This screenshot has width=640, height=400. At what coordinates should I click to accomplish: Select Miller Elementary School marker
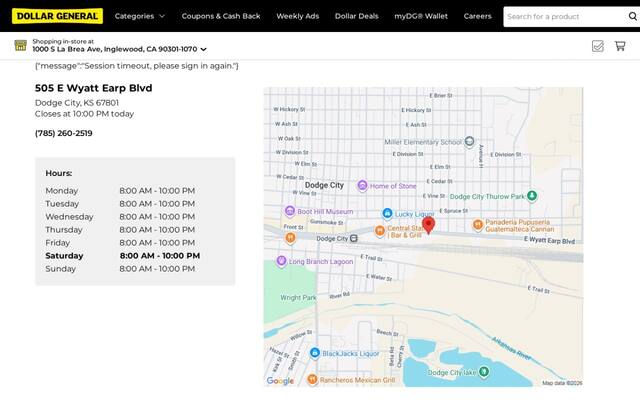click(469, 141)
